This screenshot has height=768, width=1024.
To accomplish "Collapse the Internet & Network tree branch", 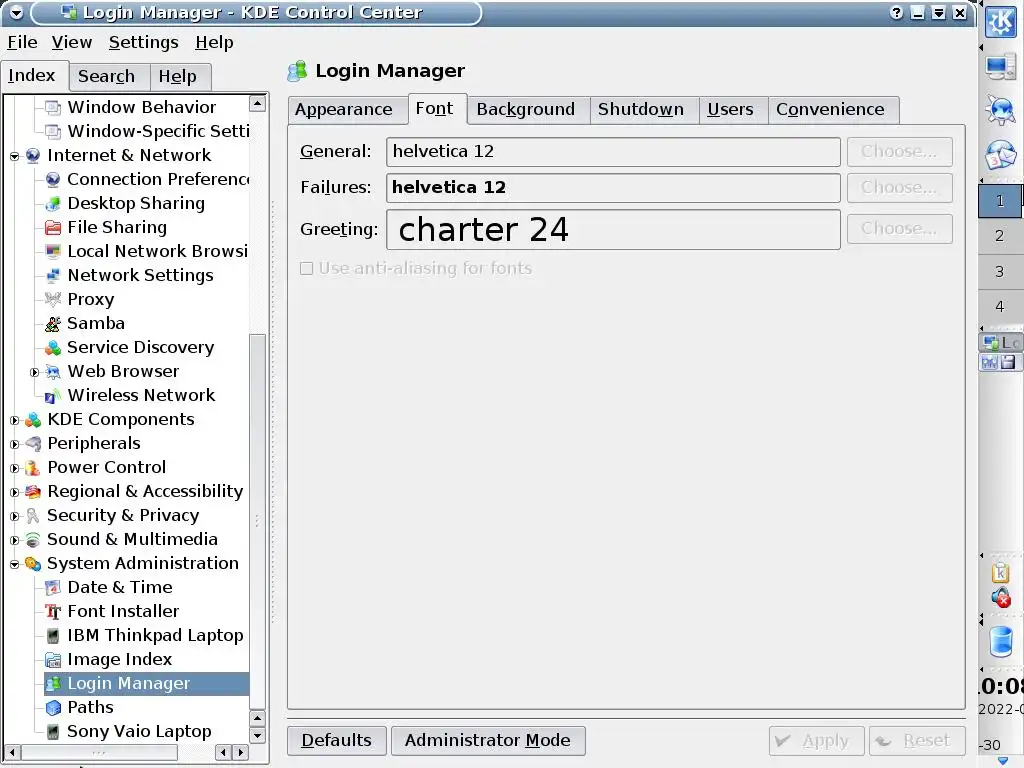I will click(x=14, y=156).
